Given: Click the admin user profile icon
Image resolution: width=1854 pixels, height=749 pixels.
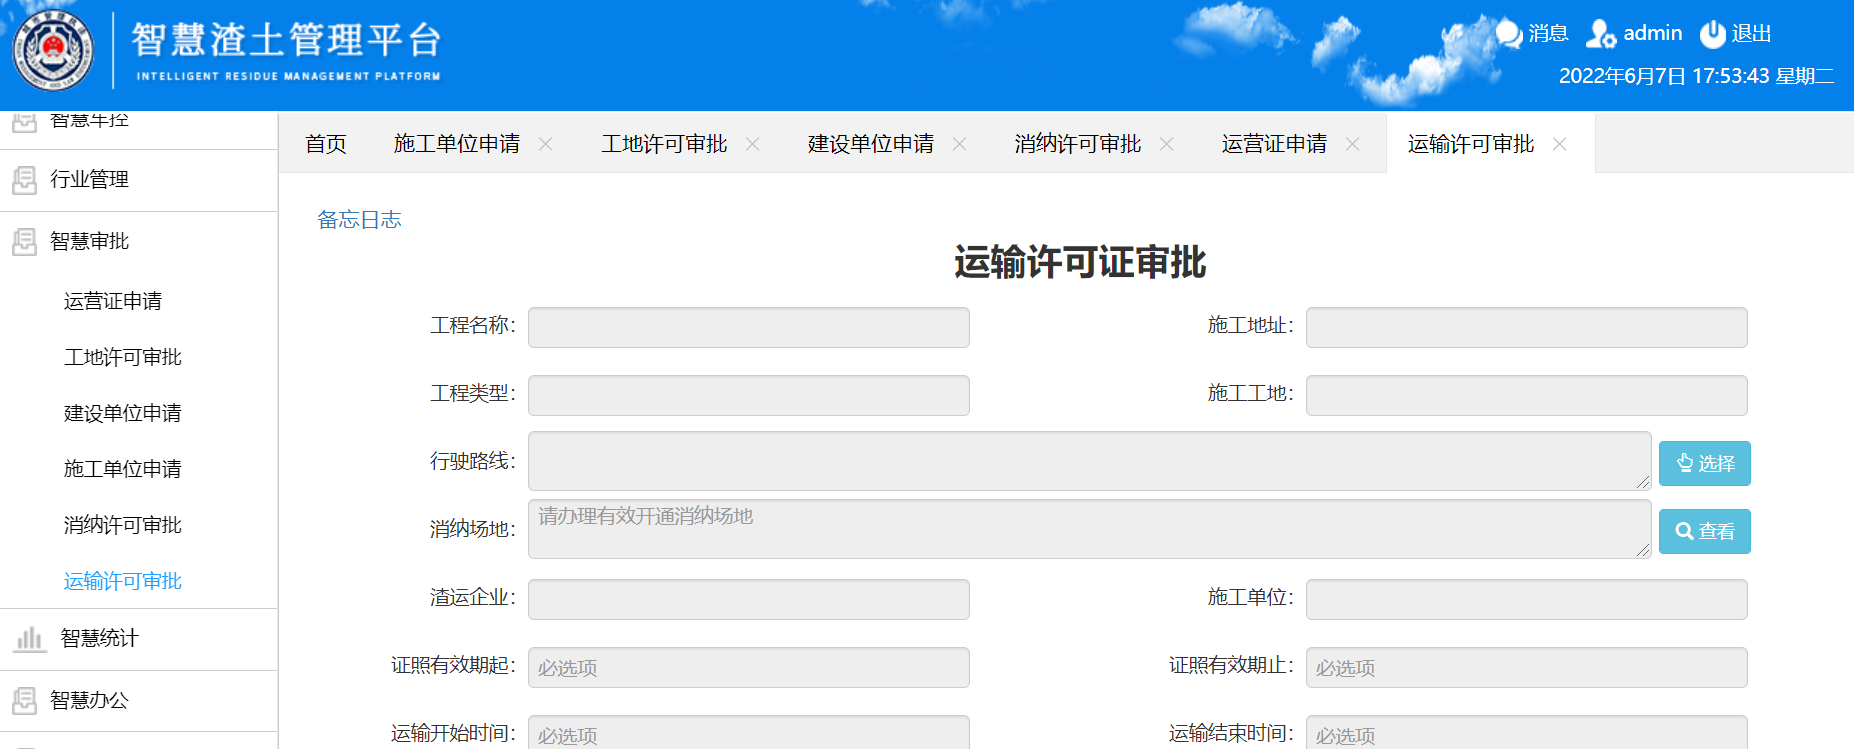Looking at the screenshot, I should pyautogui.click(x=1600, y=34).
